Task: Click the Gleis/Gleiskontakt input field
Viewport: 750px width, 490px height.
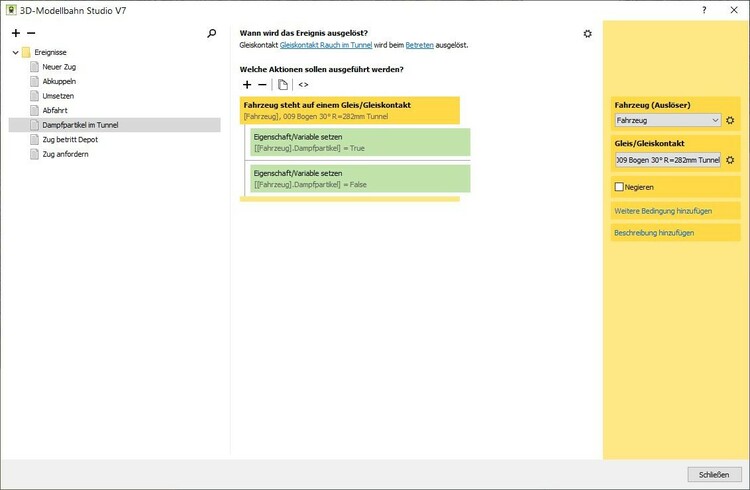Action: 668,160
